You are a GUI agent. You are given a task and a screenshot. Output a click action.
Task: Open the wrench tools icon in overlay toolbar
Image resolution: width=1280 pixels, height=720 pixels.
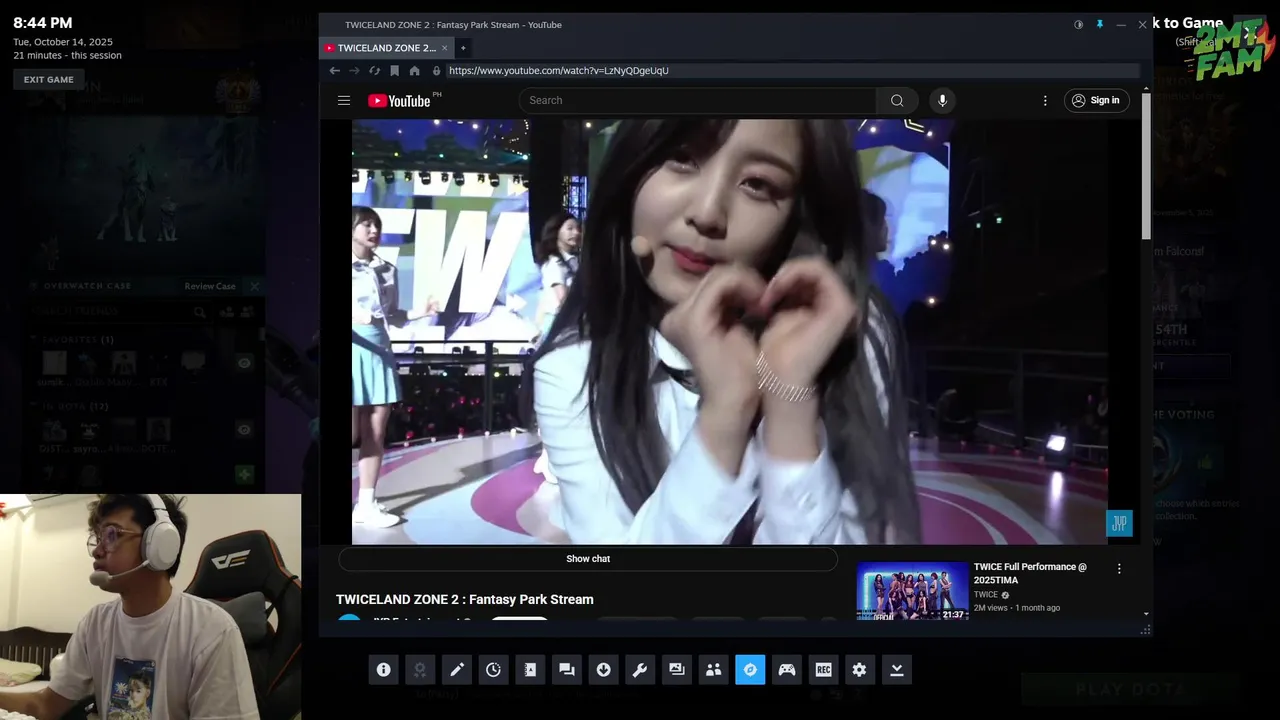click(640, 670)
